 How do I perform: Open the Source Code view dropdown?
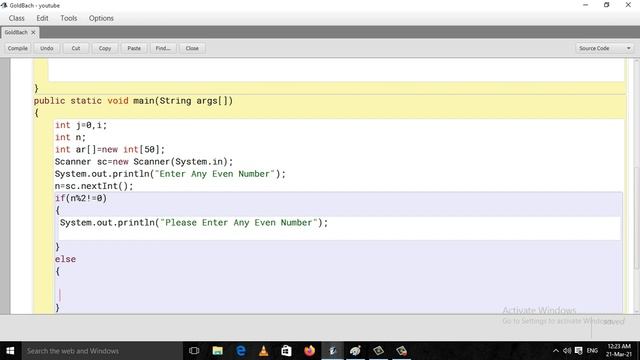coord(604,48)
